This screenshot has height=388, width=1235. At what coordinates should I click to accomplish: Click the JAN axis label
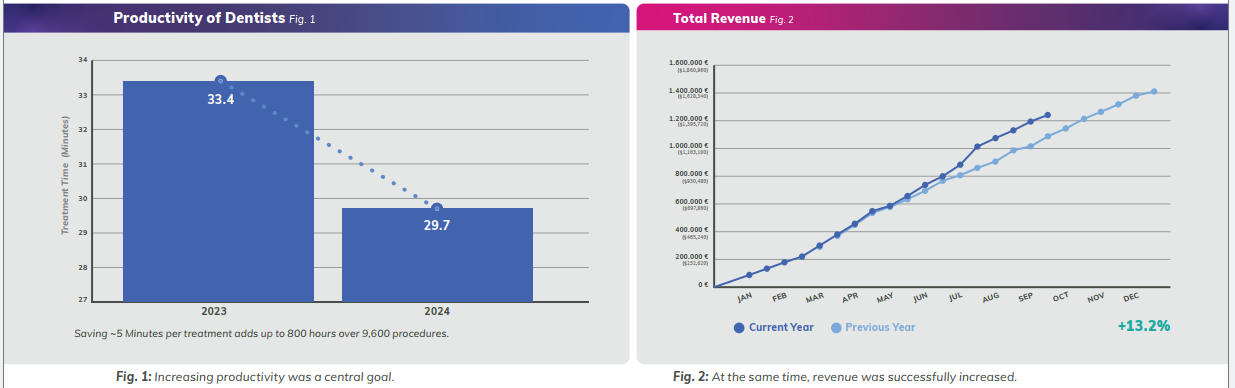(x=744, y=298)
